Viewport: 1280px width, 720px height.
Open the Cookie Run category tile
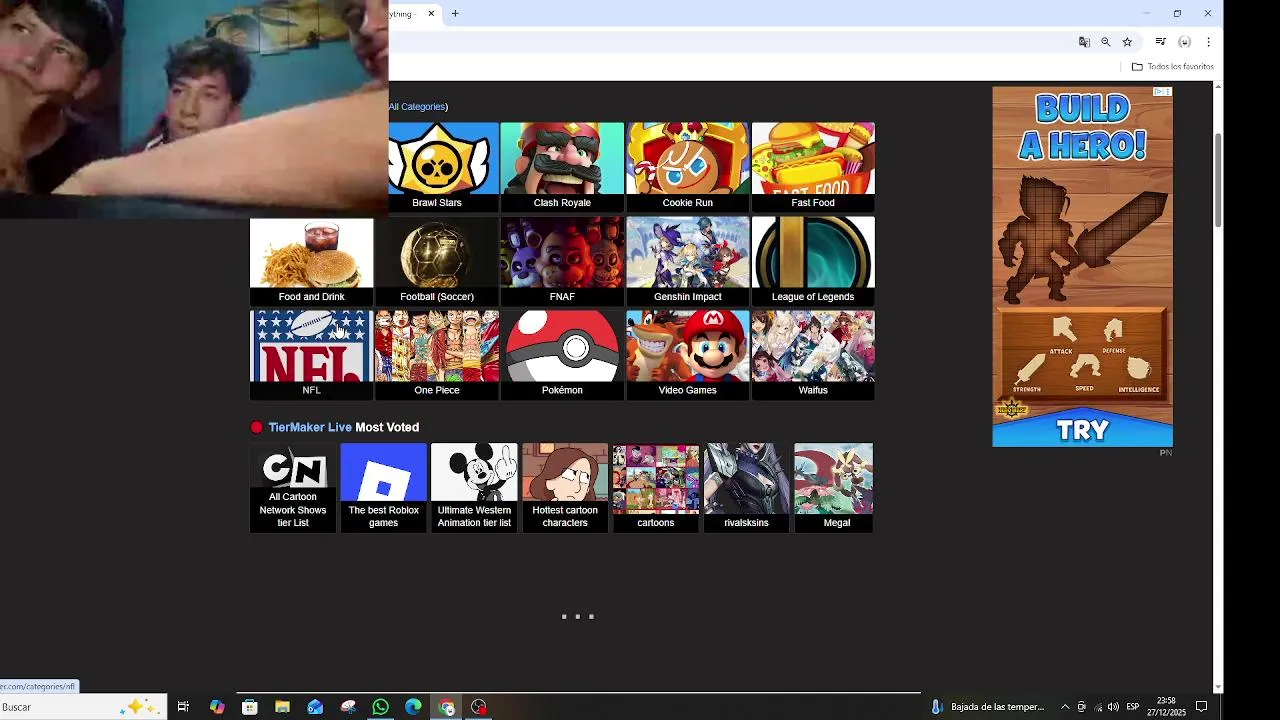(x=687, y=167)
